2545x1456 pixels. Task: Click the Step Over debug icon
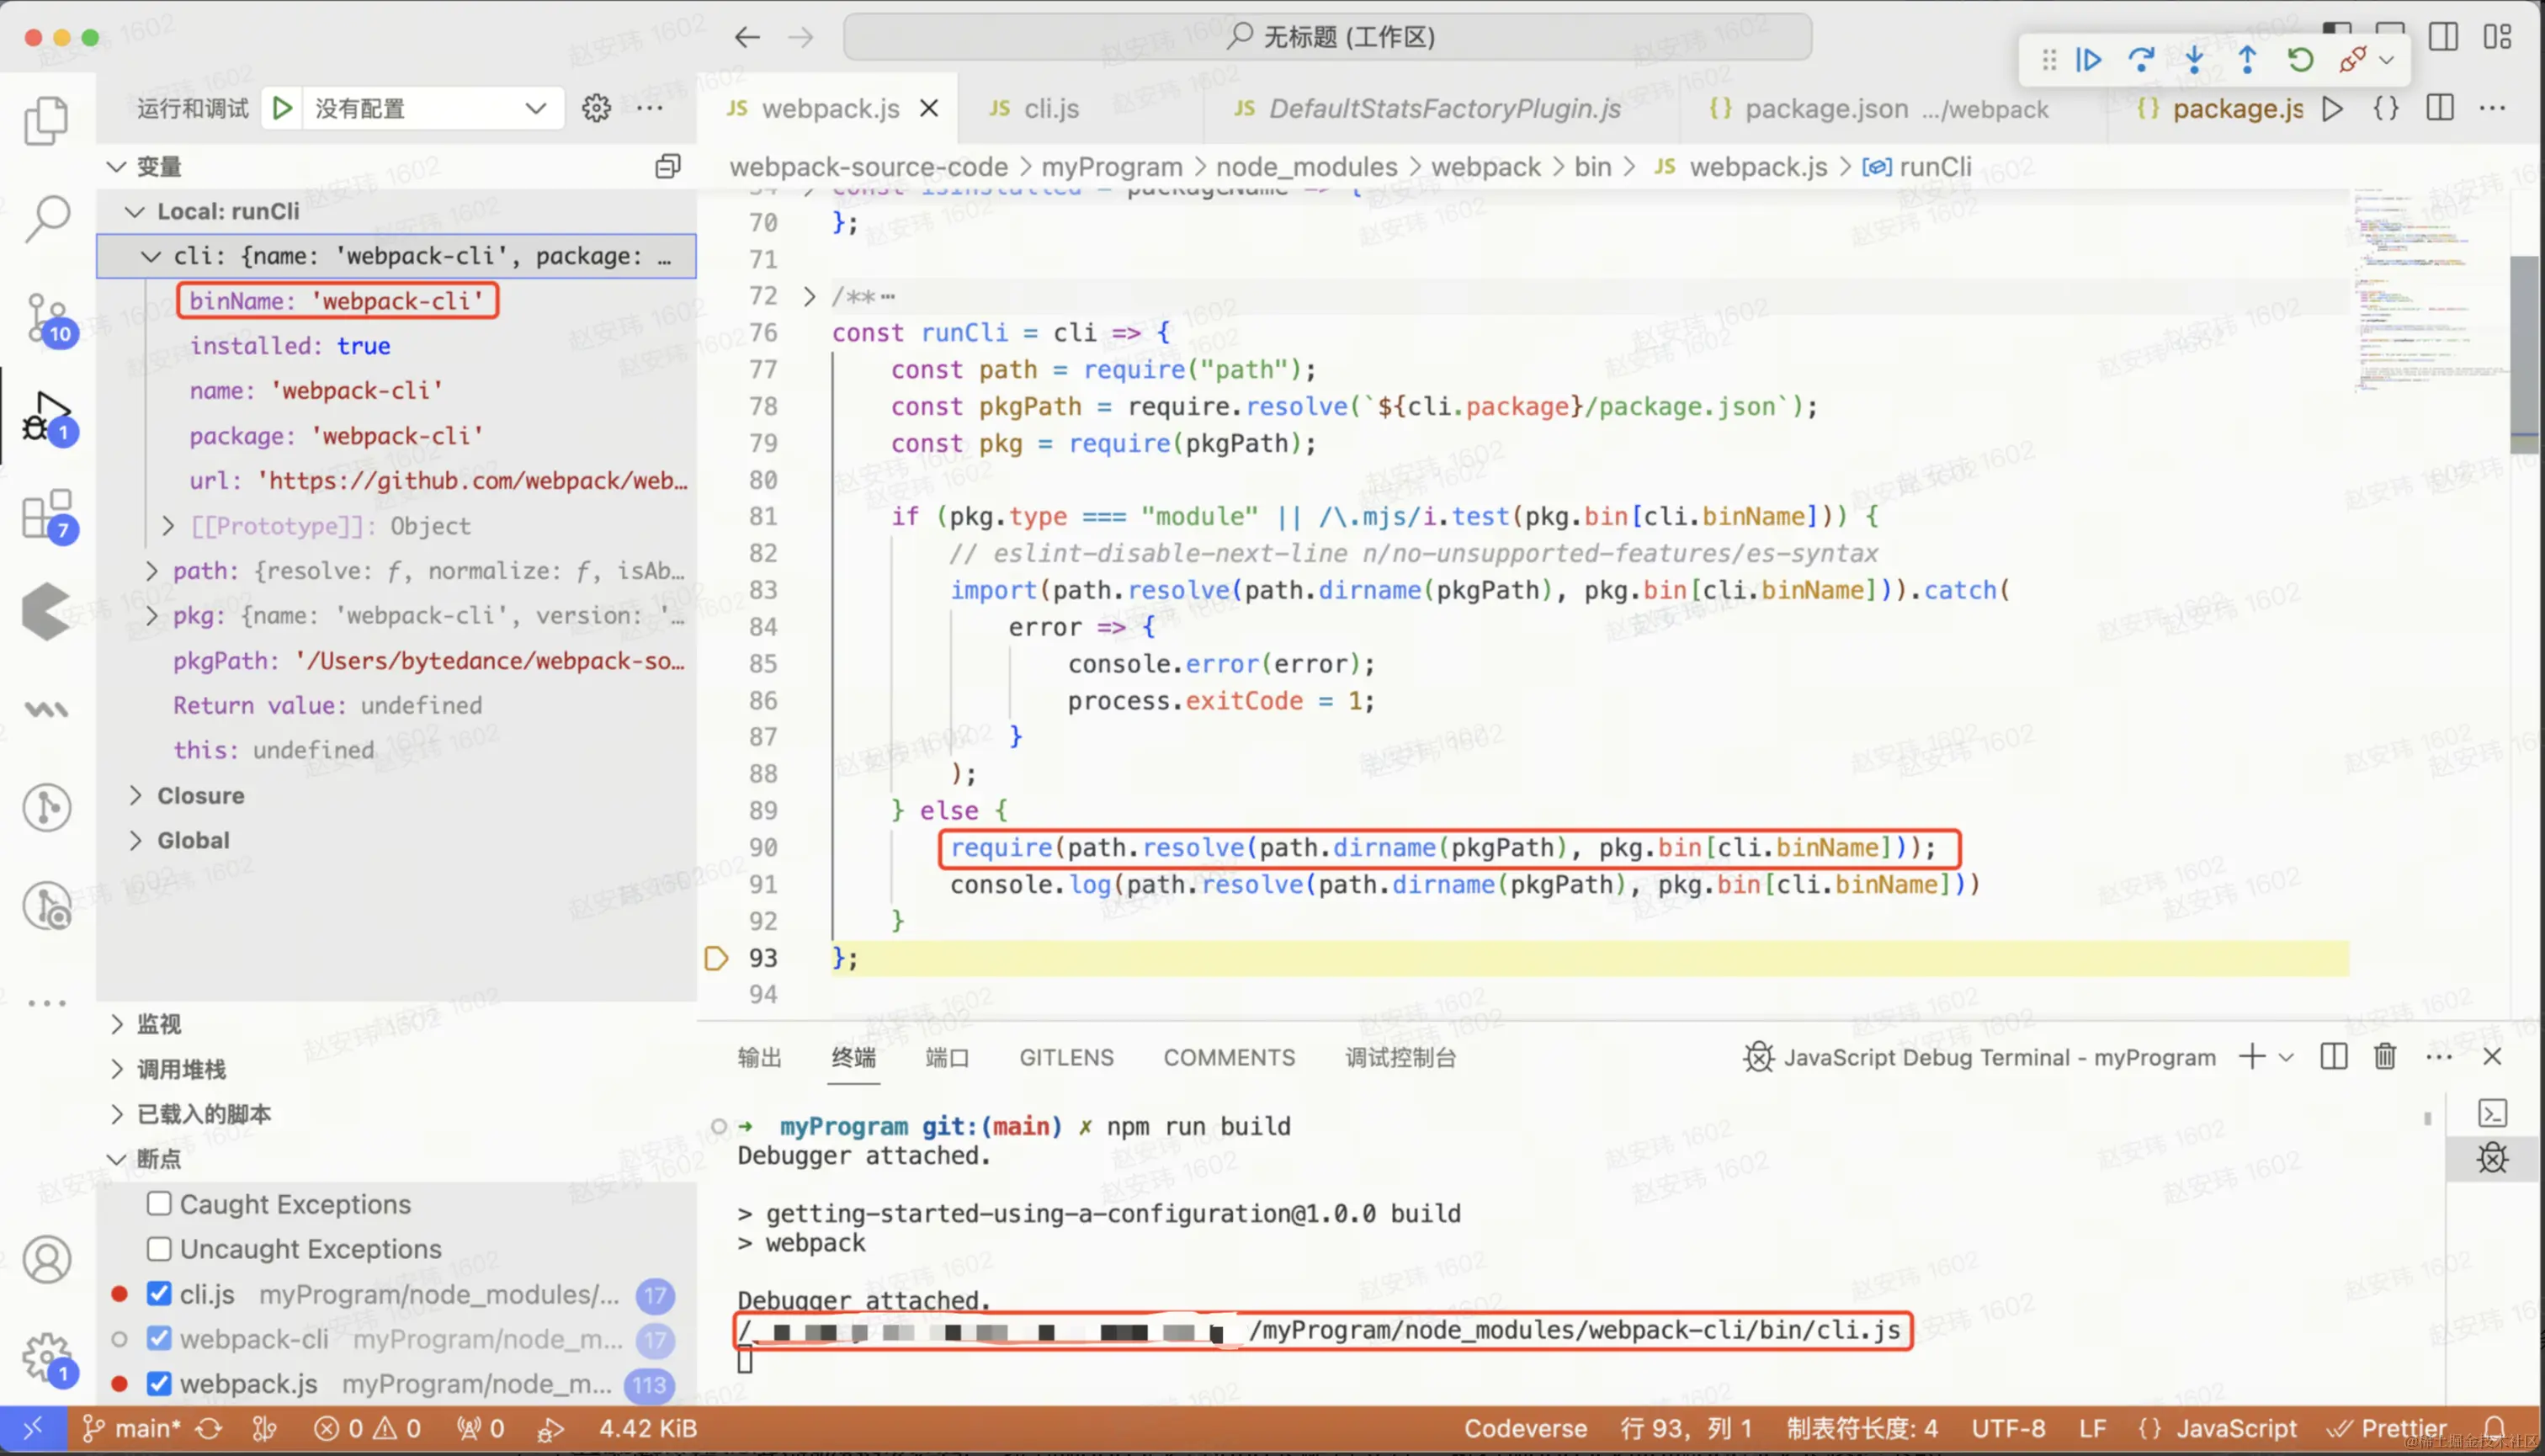click(x=2141, y=60)
